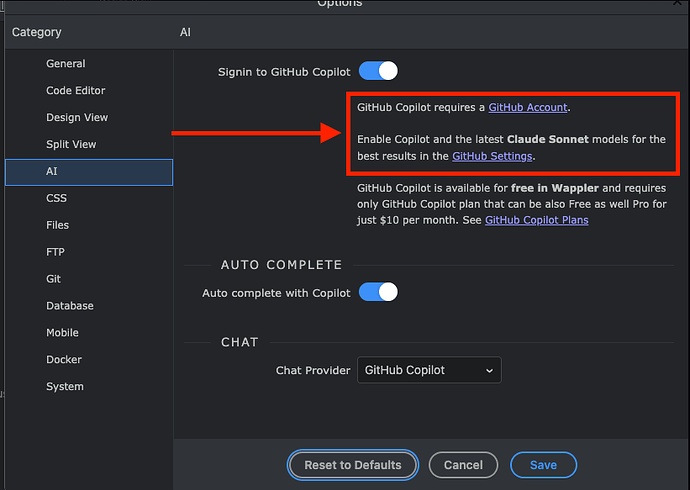Click the Save button
The image size is (690, 490).
point(543,465)
